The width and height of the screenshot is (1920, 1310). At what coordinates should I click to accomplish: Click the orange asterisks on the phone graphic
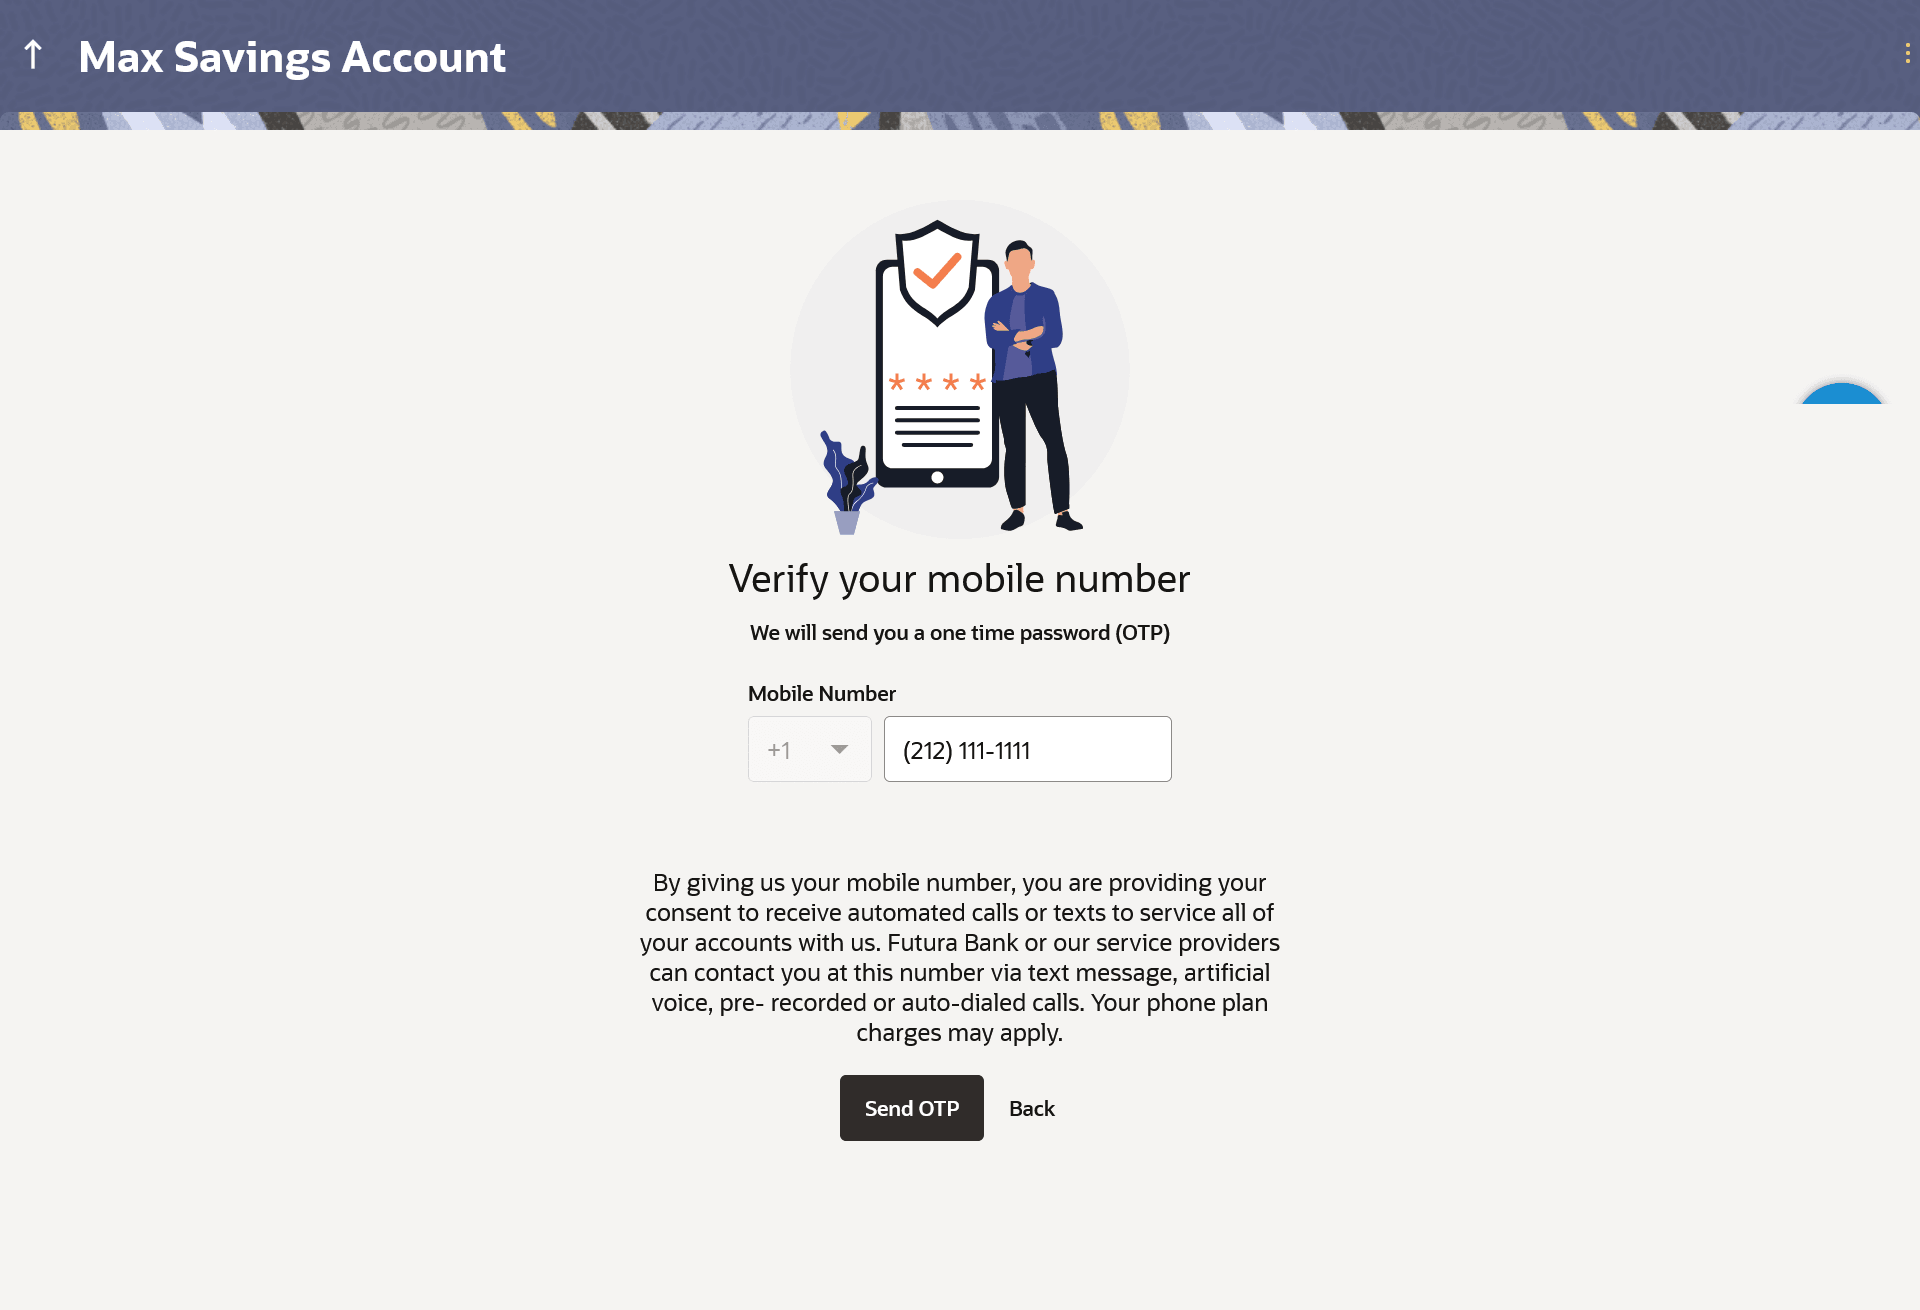point(937,382)
